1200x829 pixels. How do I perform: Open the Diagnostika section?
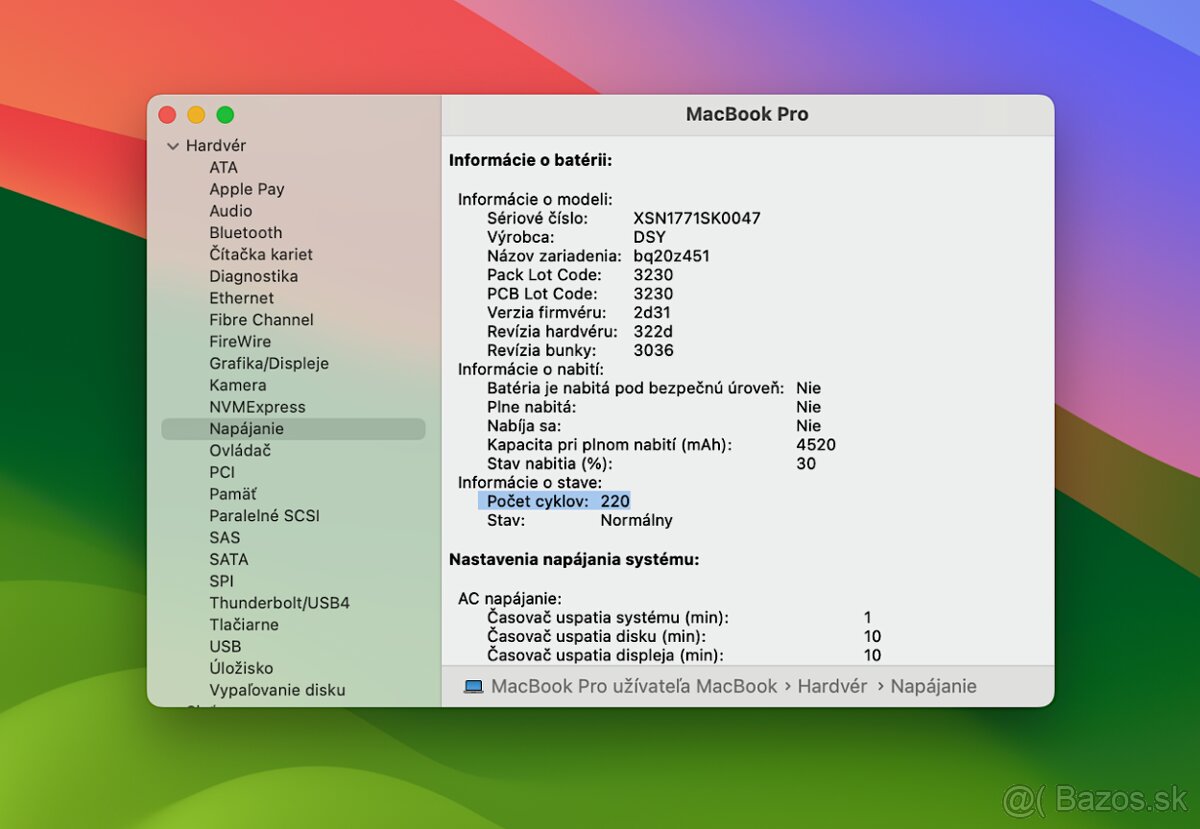(254, 276)
